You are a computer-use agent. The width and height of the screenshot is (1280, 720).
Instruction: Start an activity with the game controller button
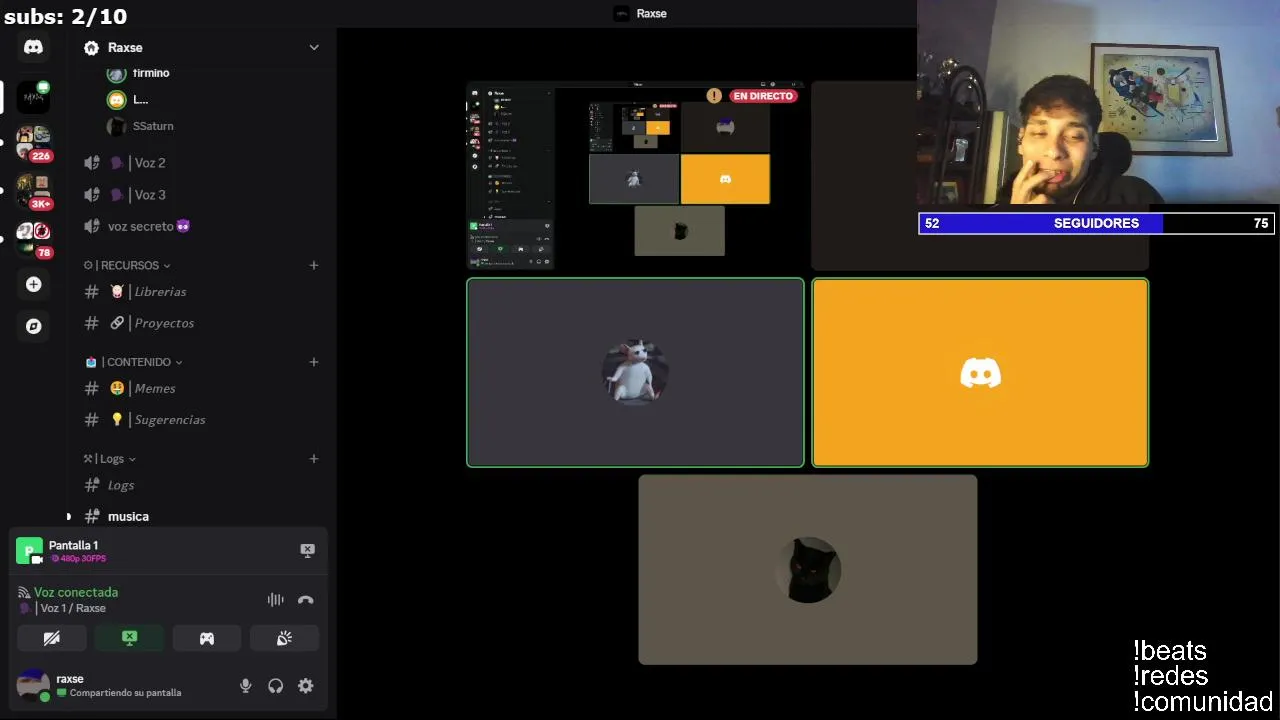tap(207, 638)
